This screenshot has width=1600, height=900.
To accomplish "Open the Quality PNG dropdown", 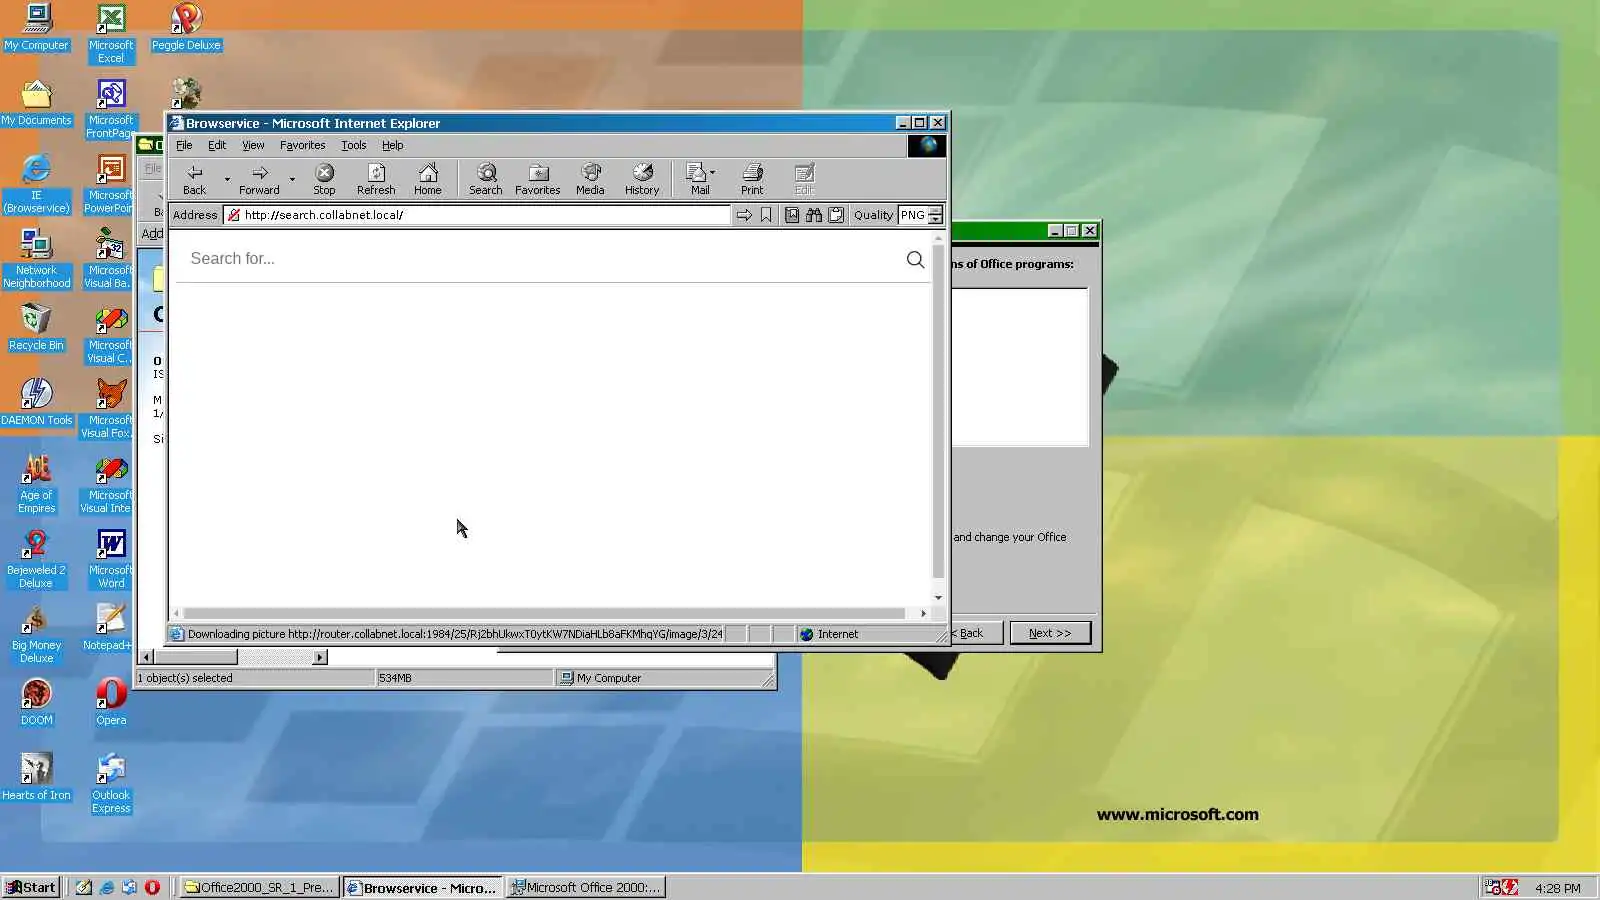I will click(x=935, y=215).
